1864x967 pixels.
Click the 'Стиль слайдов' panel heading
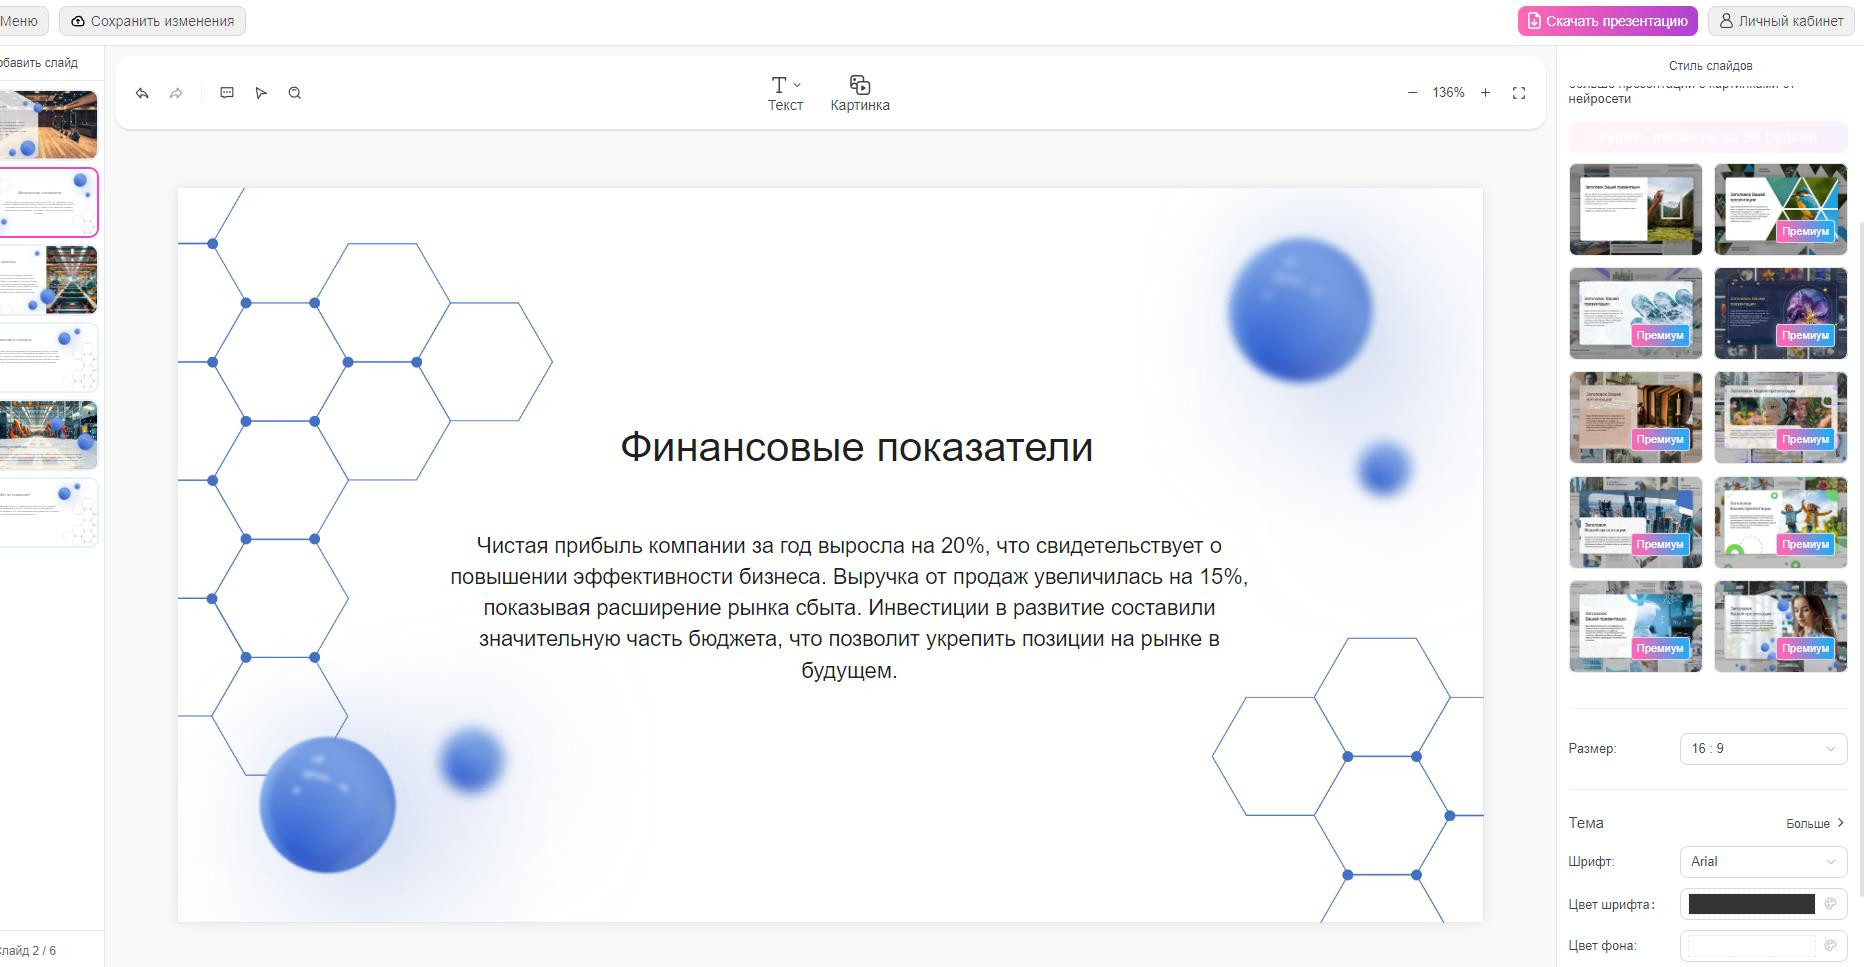click(x=1710, y=66)
